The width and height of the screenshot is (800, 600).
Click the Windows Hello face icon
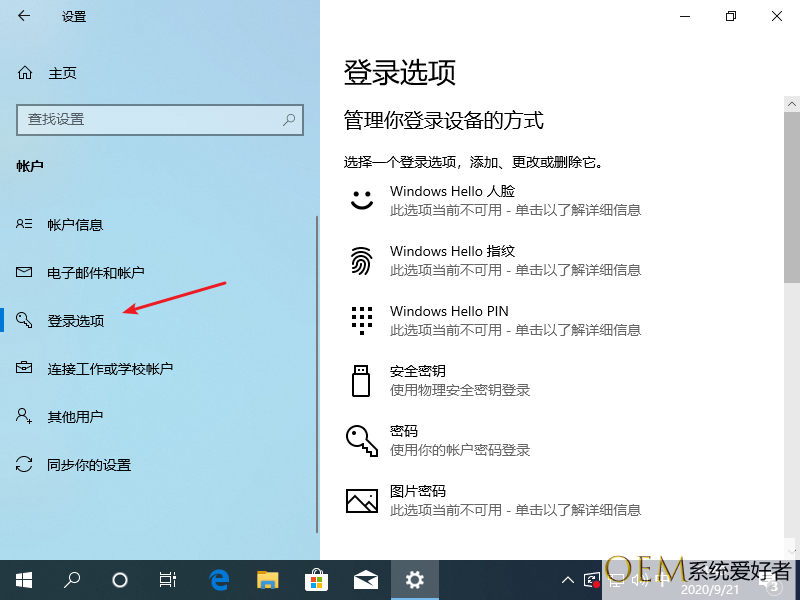coord(361,200)
